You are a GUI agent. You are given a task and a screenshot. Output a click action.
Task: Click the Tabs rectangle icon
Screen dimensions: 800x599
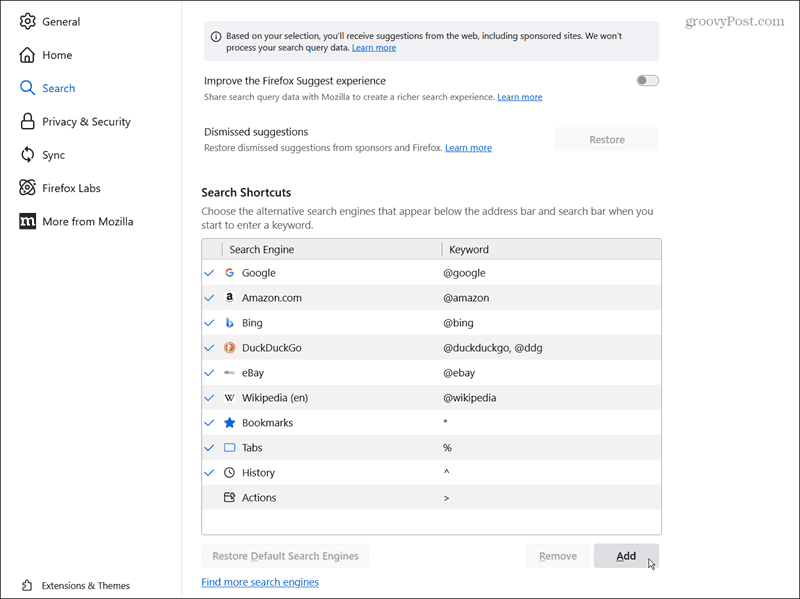[x=230, y=447]
